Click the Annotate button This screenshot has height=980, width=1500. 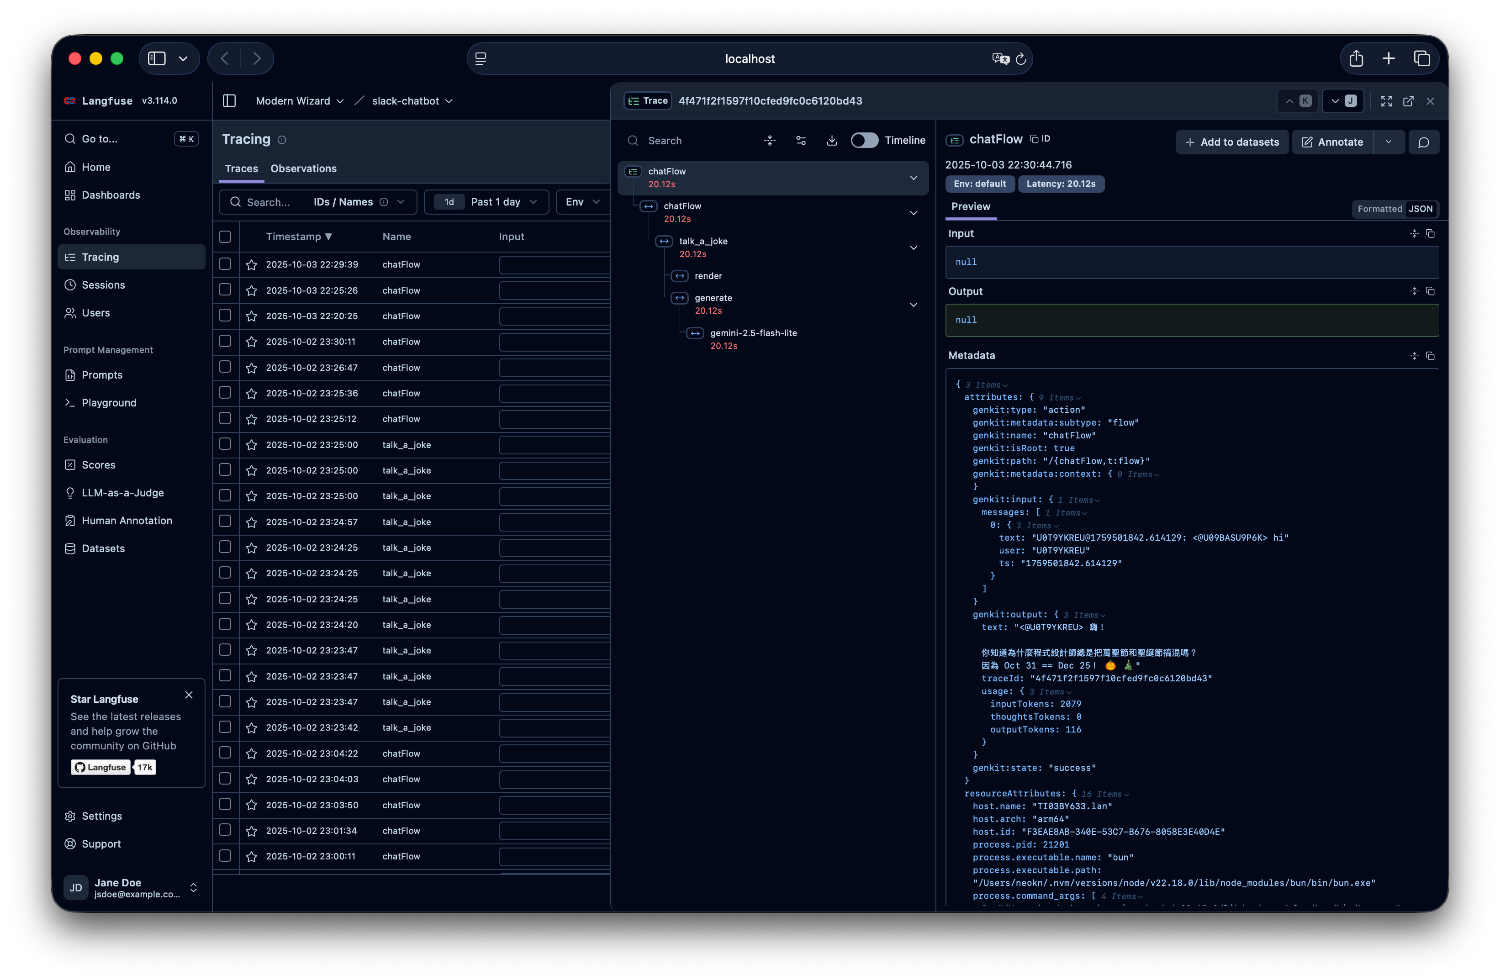click(1332, 142)
